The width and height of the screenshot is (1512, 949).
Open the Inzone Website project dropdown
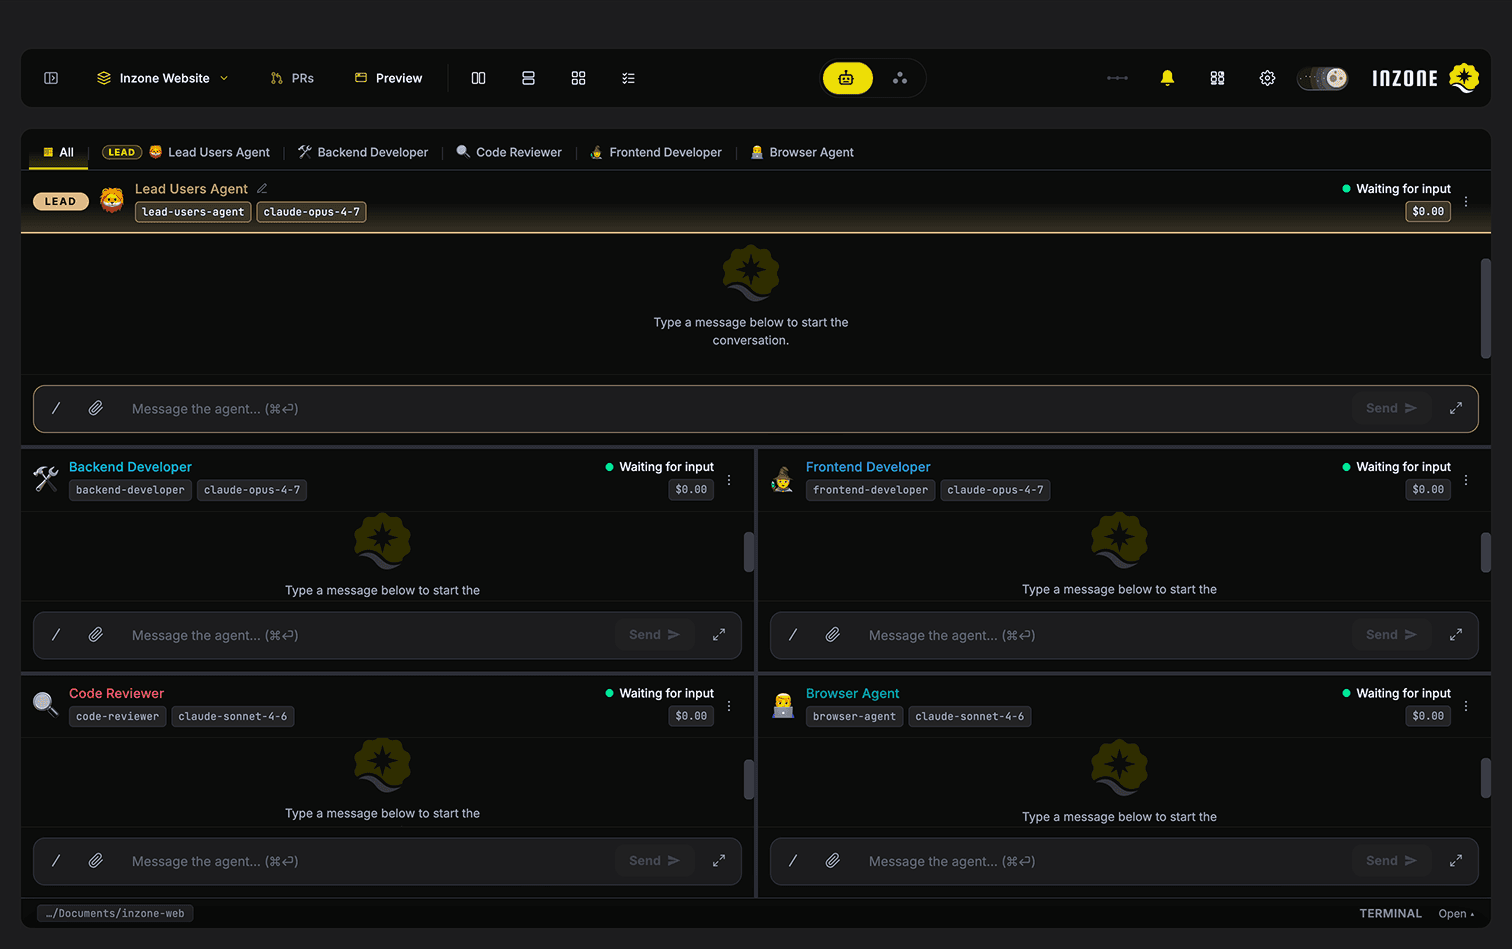click(x=163, y=78)
